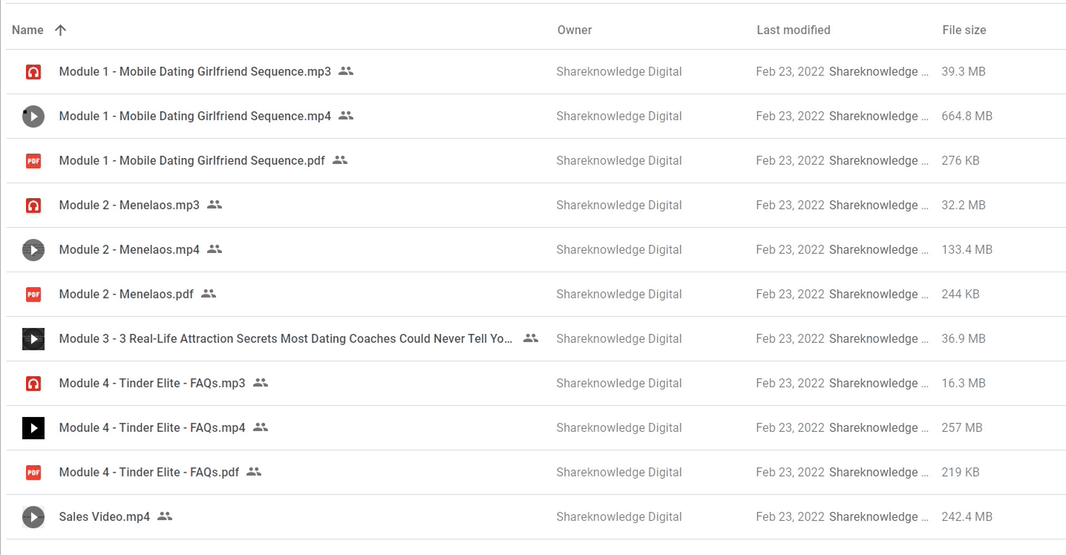Click shared icon next to Sales Video.mp4
Screen dimensions: 1066x555
tap(165, 517)
